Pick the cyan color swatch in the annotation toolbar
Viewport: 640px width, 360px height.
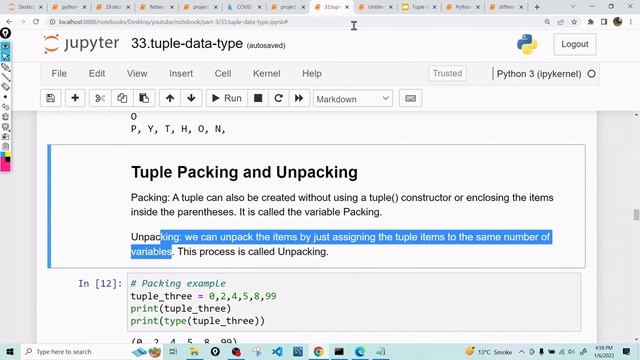point(3,155)
